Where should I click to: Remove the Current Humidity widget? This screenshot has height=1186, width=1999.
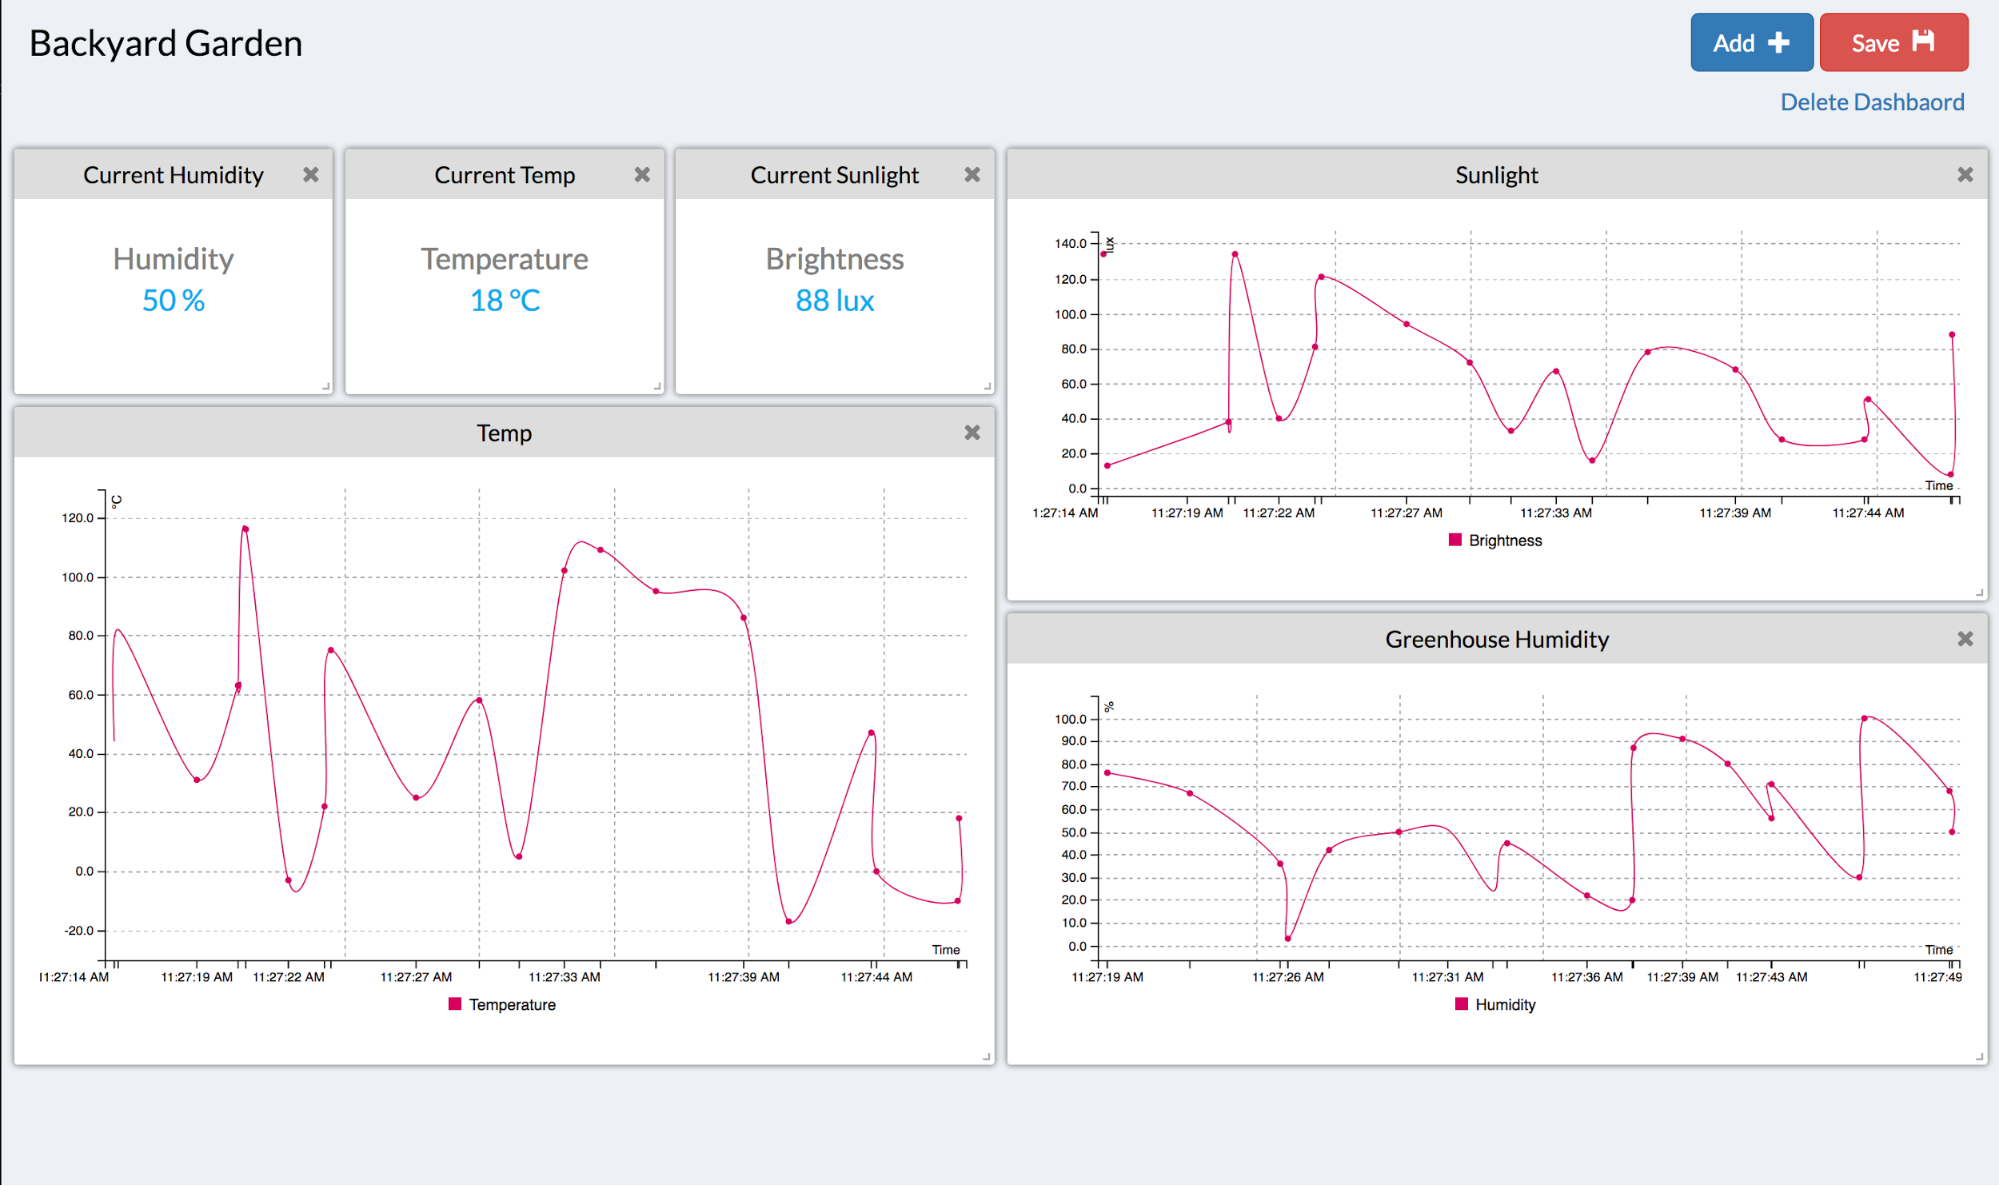[x=311, y=175]
